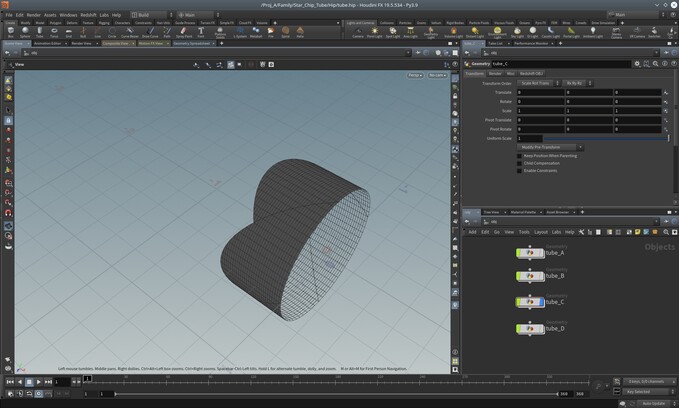The height and width of the screenshot is (408, 679).
Task: Play the timeline forward
Action: pos(39,382)
